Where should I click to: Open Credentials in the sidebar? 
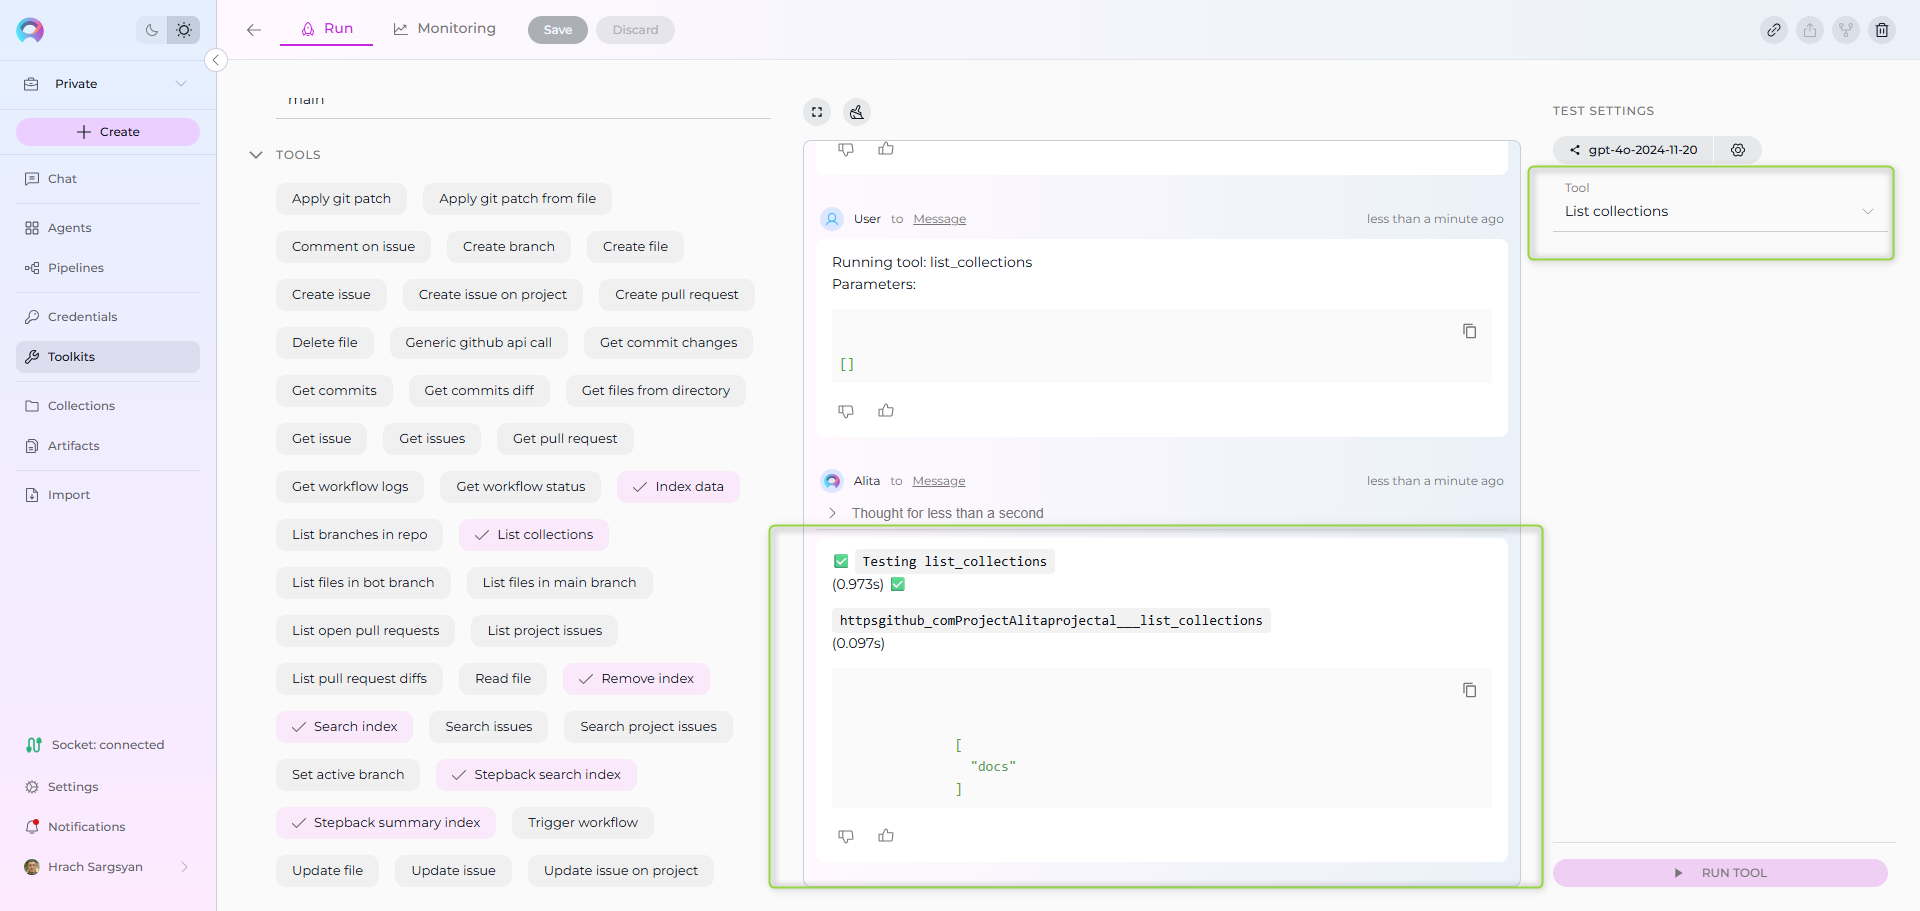(x=108, y=317)
